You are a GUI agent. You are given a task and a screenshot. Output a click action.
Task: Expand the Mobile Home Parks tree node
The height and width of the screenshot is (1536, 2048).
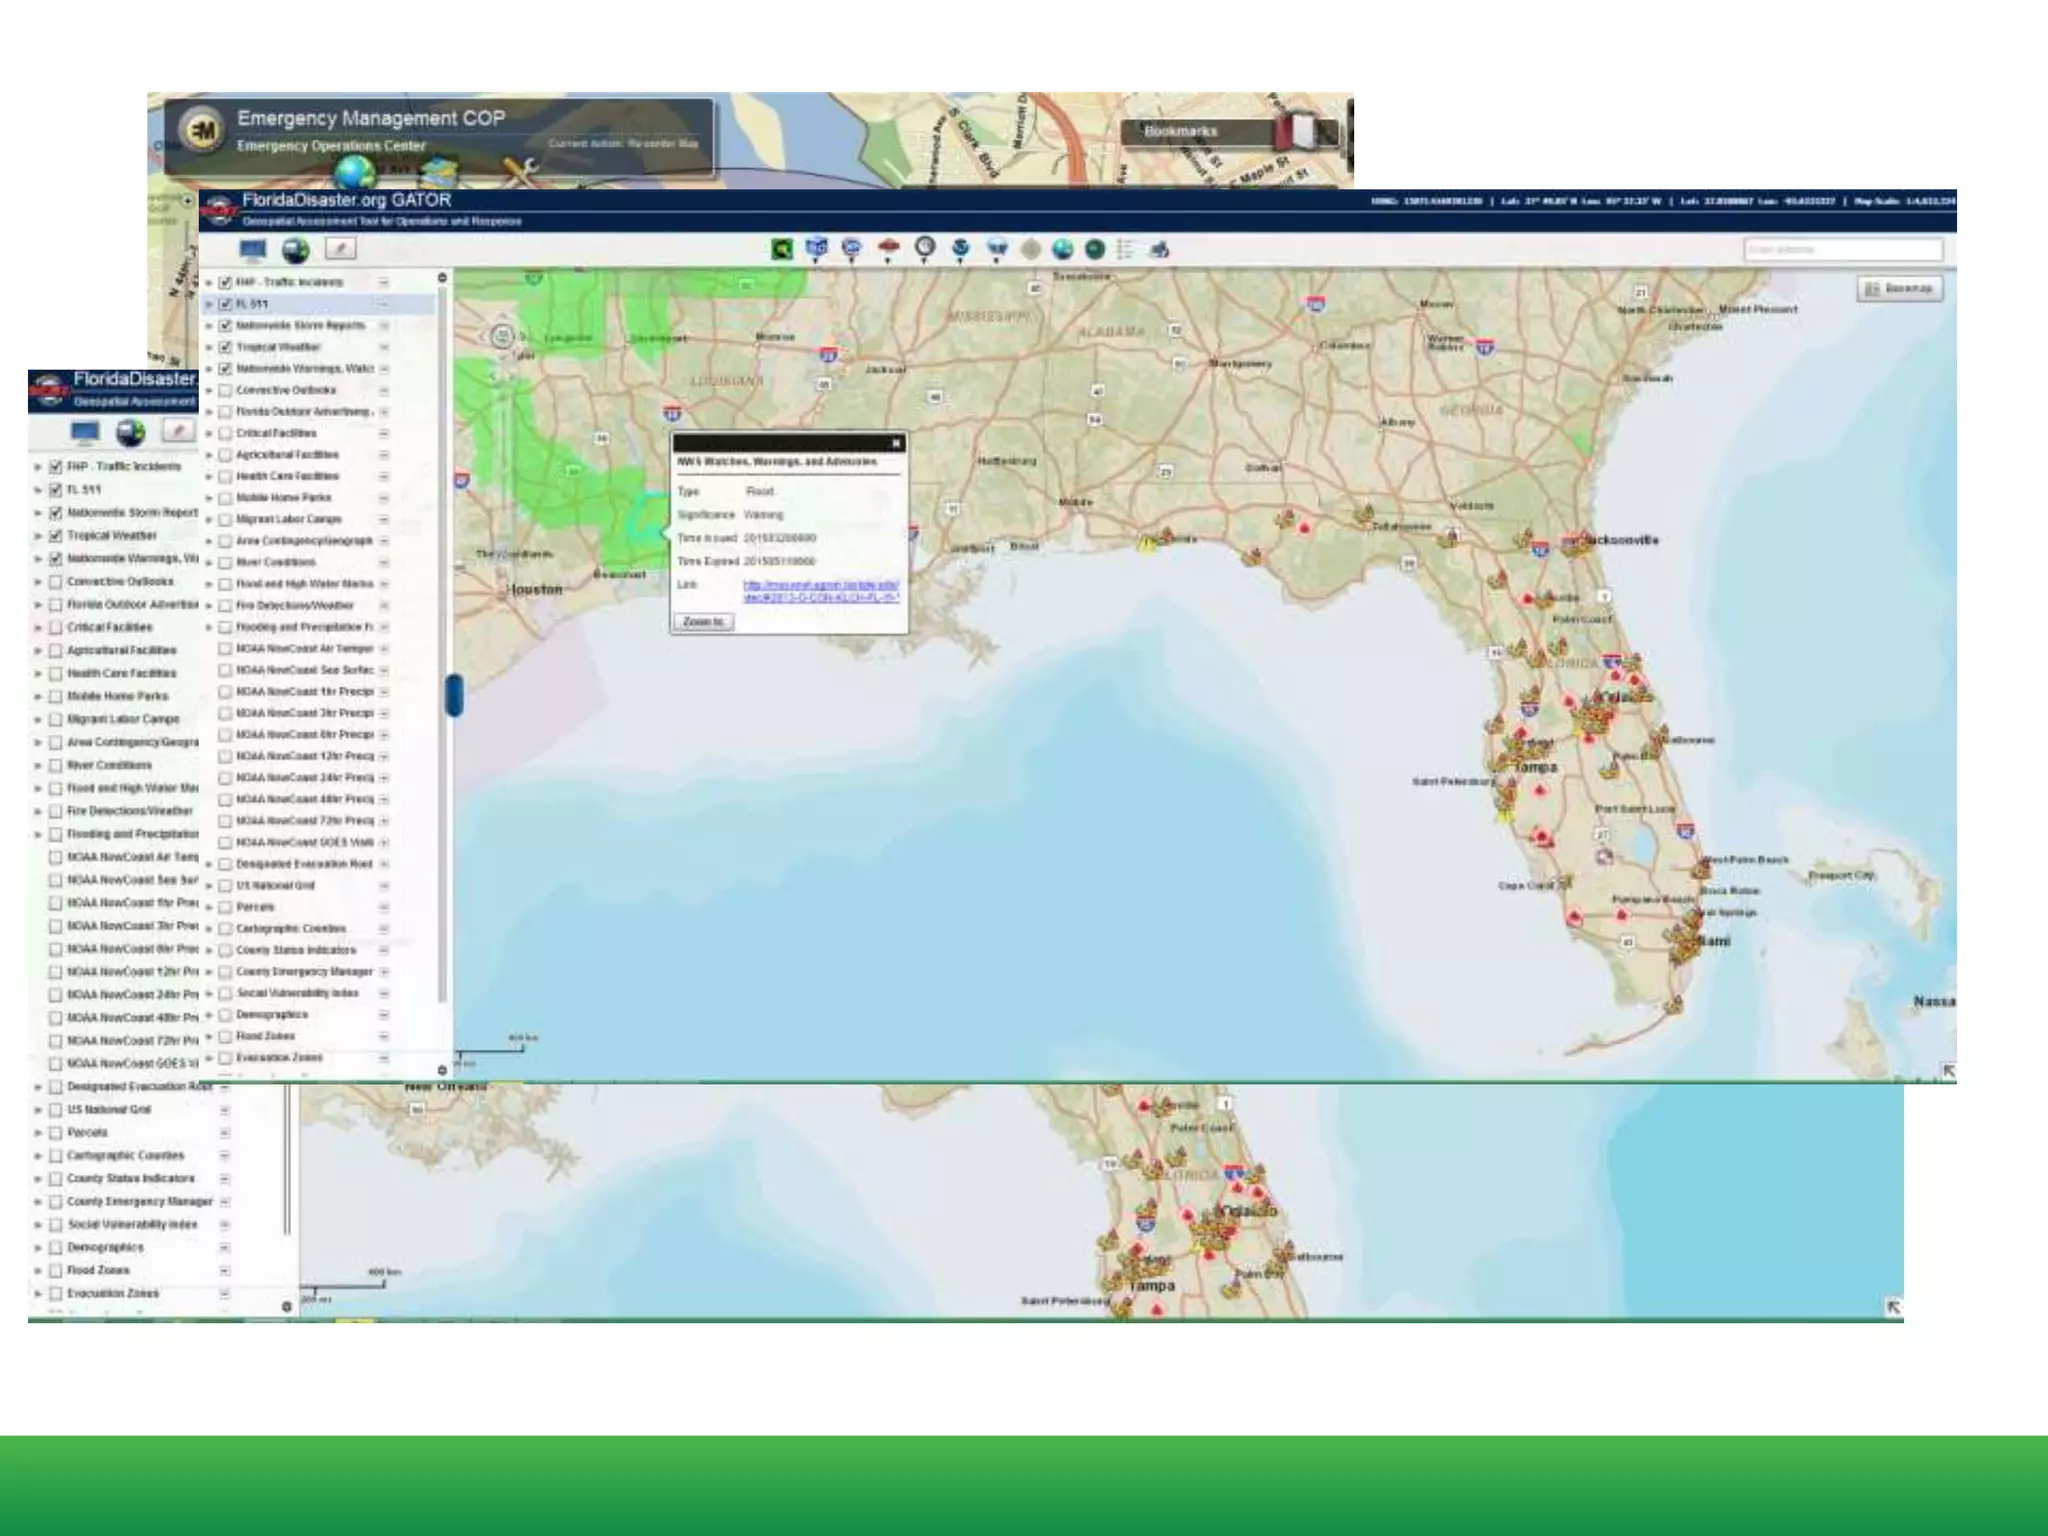(209, 498)
